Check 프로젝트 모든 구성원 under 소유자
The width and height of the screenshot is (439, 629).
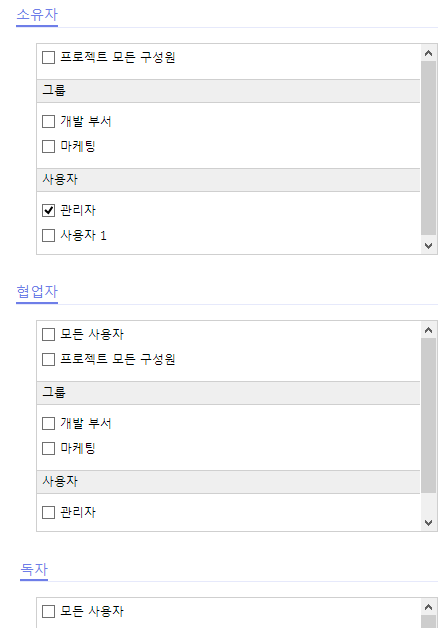click(49, 57)
